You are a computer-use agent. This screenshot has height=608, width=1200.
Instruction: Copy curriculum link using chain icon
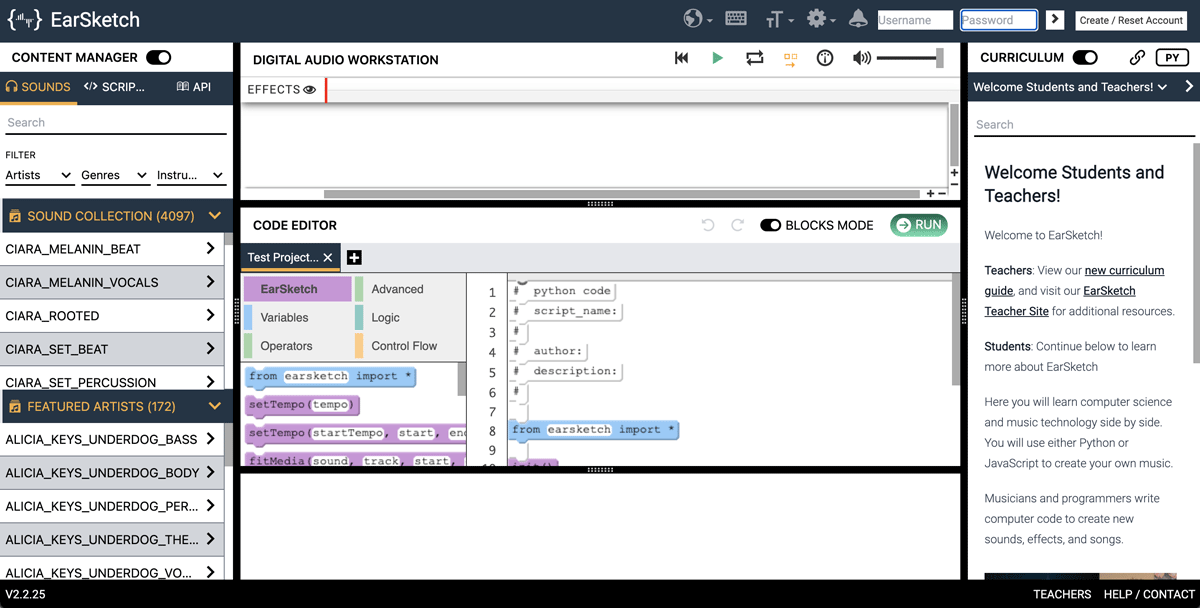(1136, 58)
